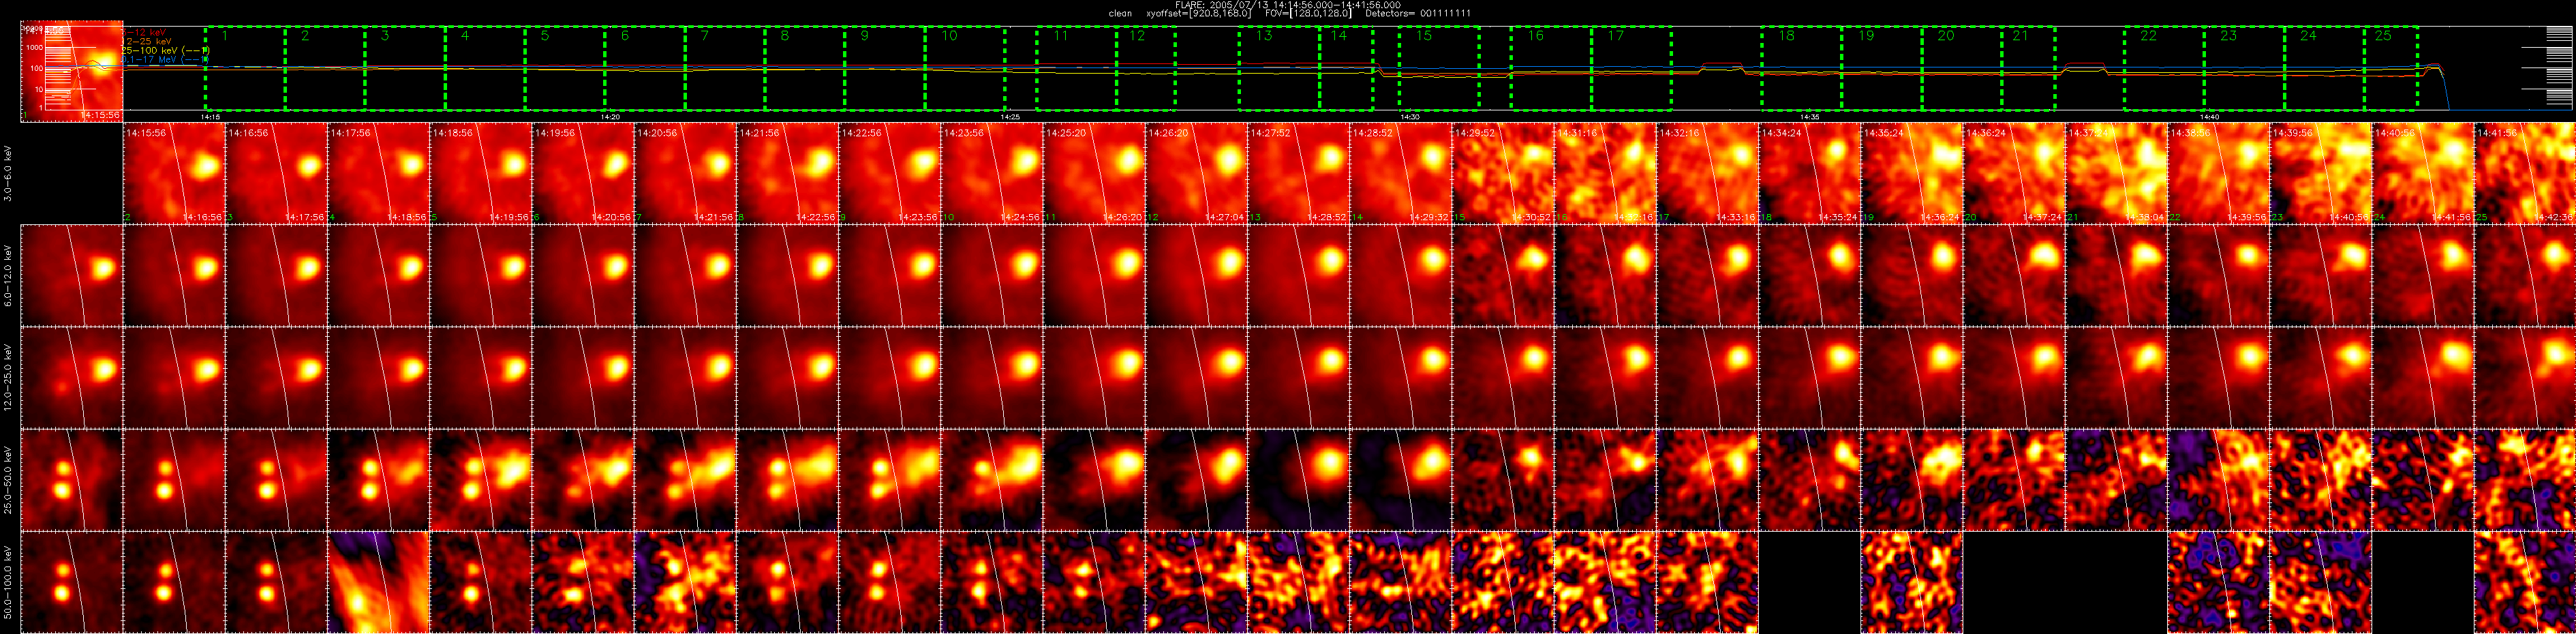Image resolution: width=2576 pixels, height=634 pixels.
Task: Open the overview image beside the light curve
Action: point(72,70)
